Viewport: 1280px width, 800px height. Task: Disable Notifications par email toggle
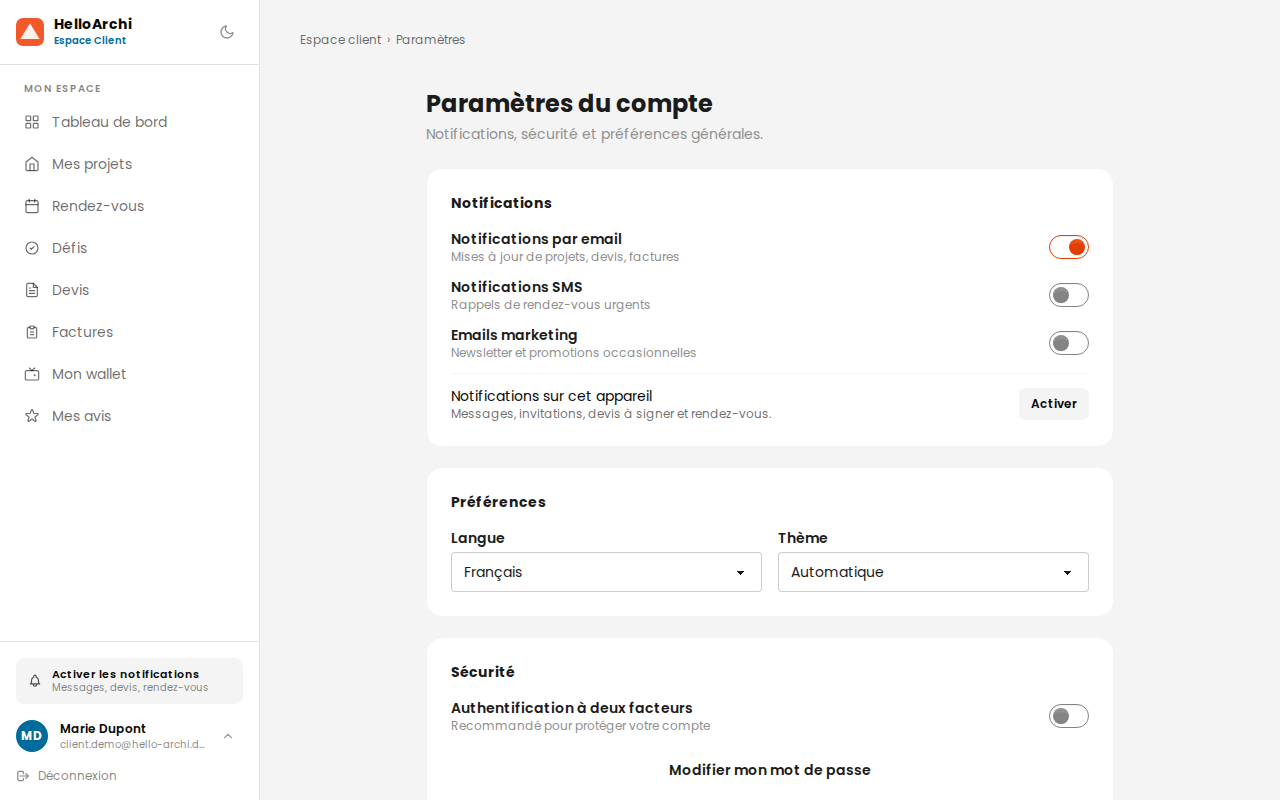[x=1069, y=247]
